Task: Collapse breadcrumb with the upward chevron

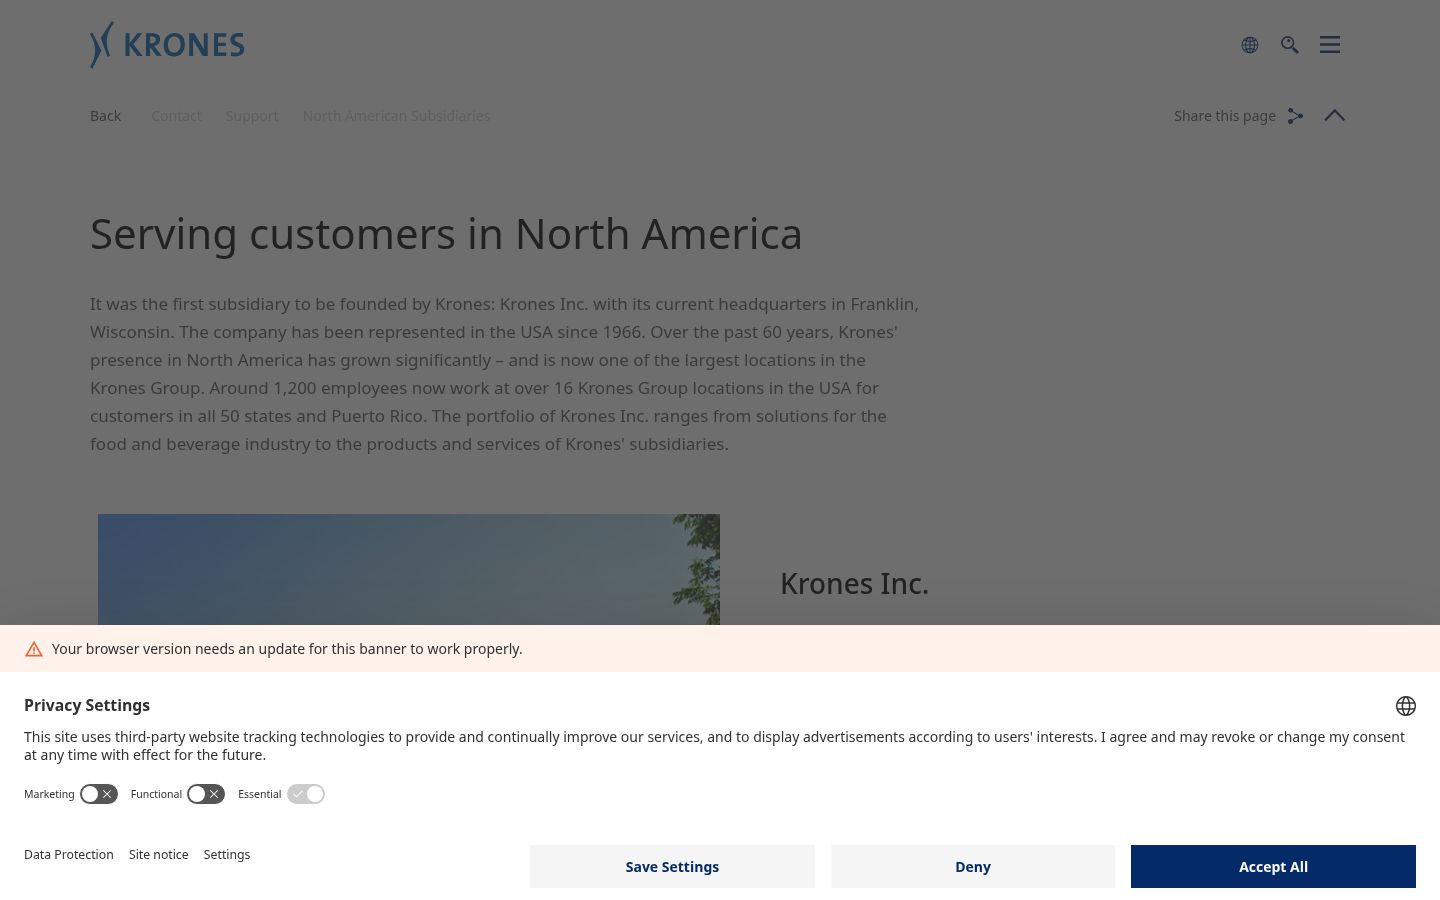Action: (1335, 115)
